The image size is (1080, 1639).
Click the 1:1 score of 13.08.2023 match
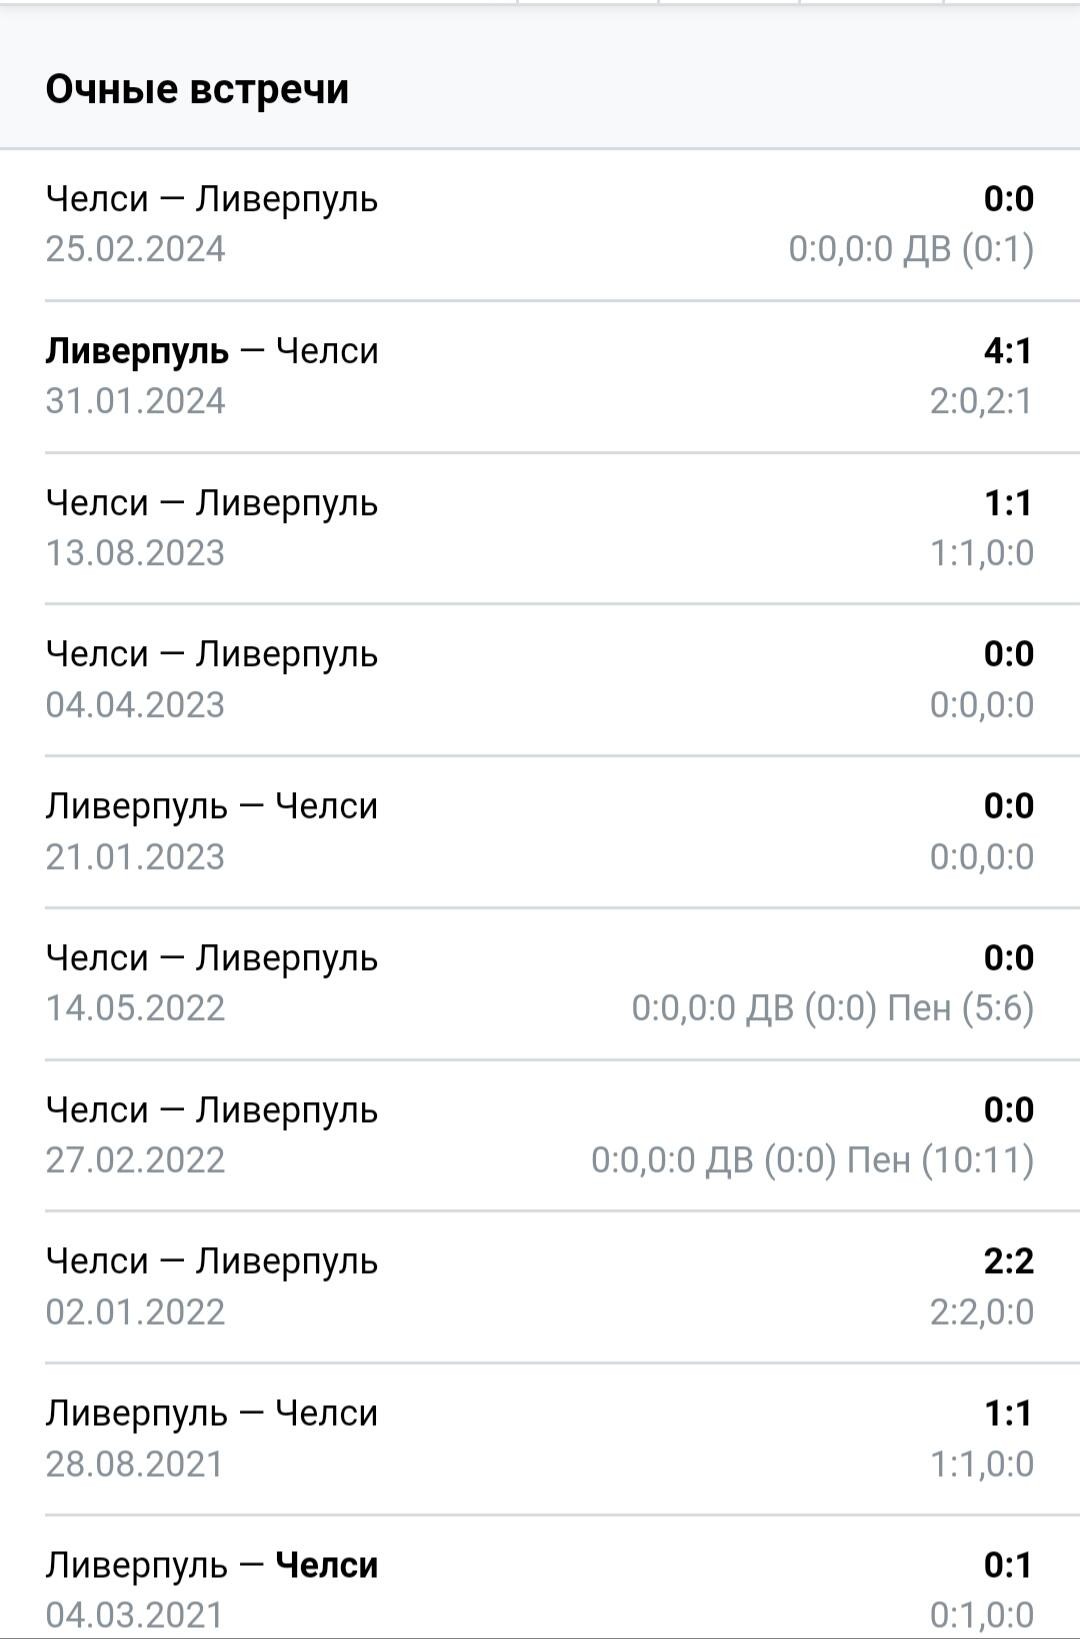1008,503
